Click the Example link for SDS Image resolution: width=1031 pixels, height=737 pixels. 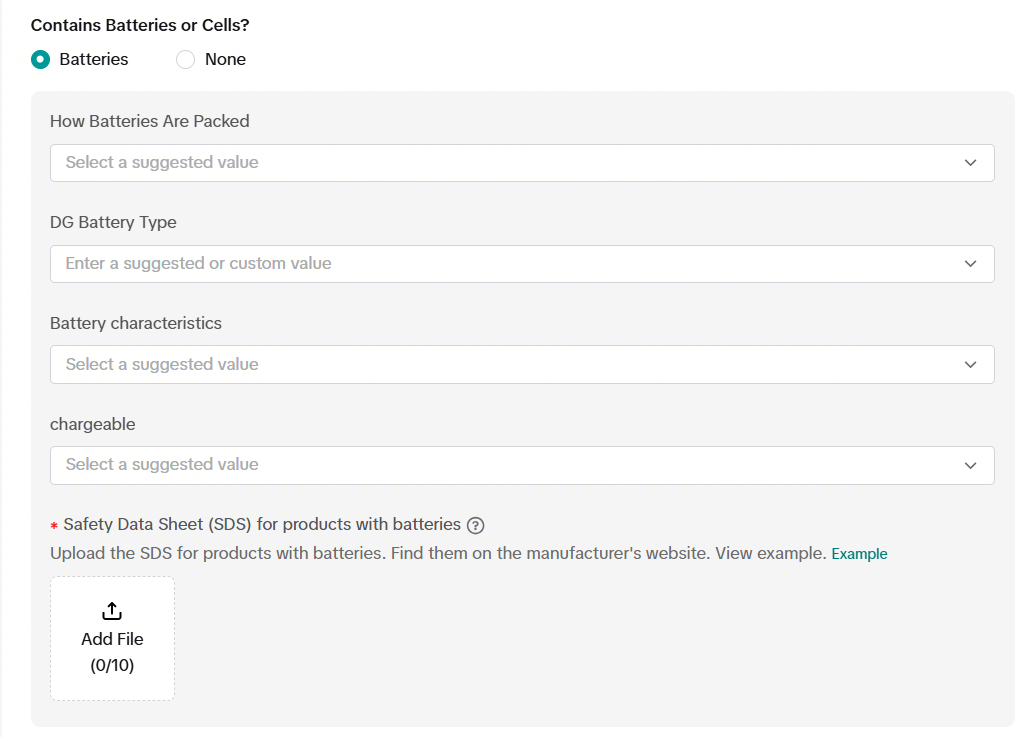point(859,554)
